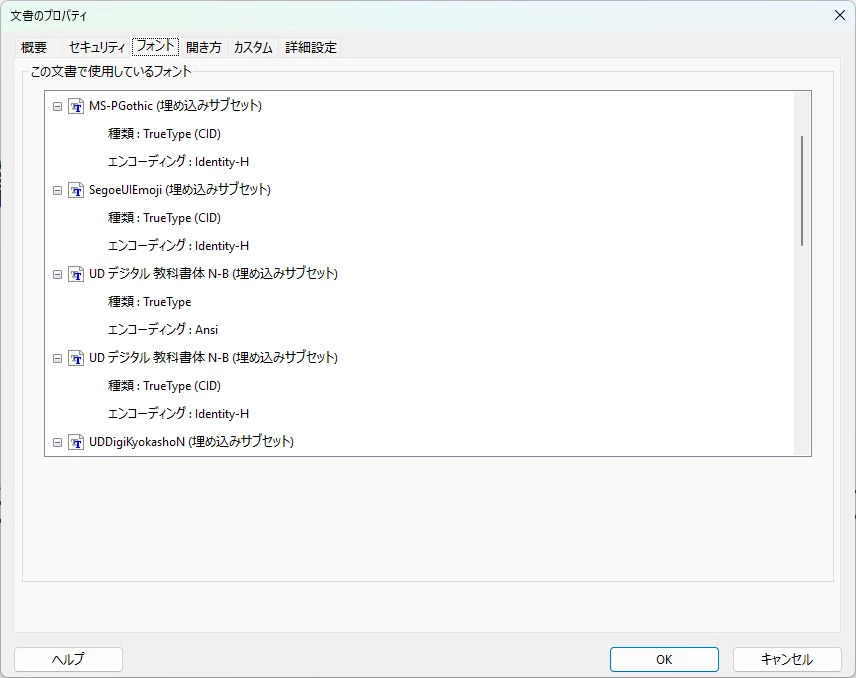This screenshot has height=678, width=856.
Task: Select the UDDigiKyokashoN (埋め込みサブセット) row
Action: point(191,442)
